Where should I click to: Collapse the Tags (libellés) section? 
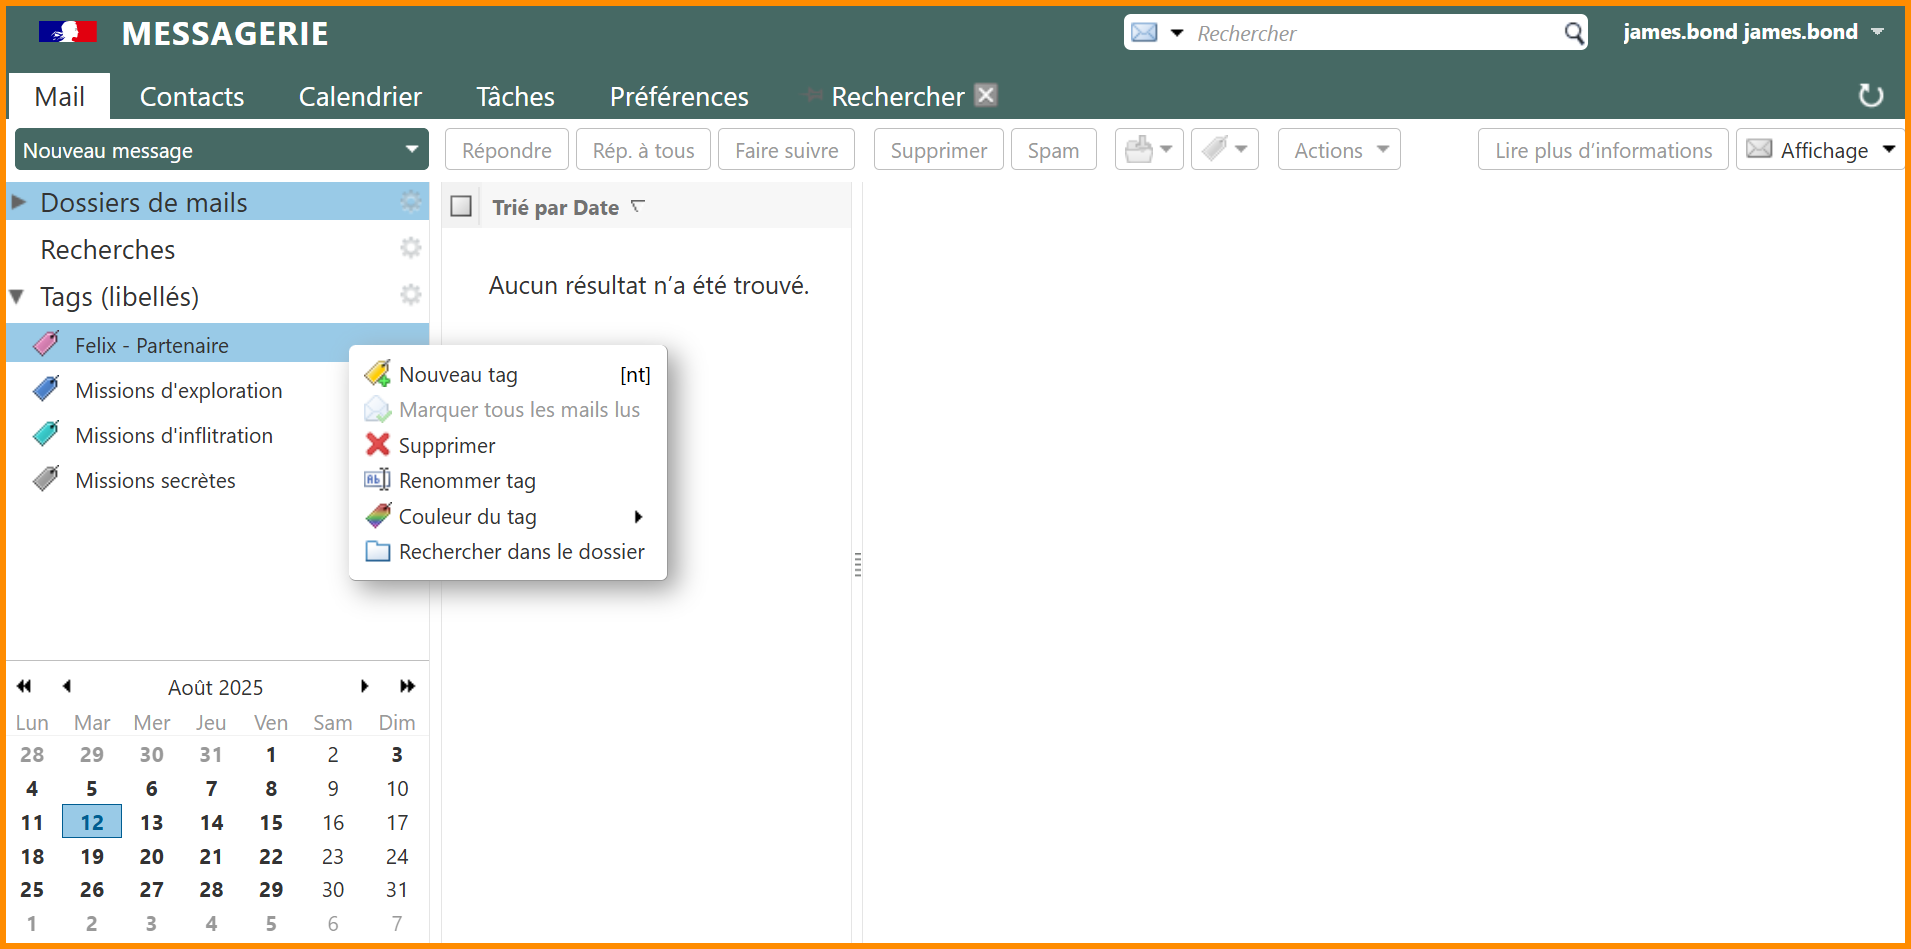[x=17, y=296]
